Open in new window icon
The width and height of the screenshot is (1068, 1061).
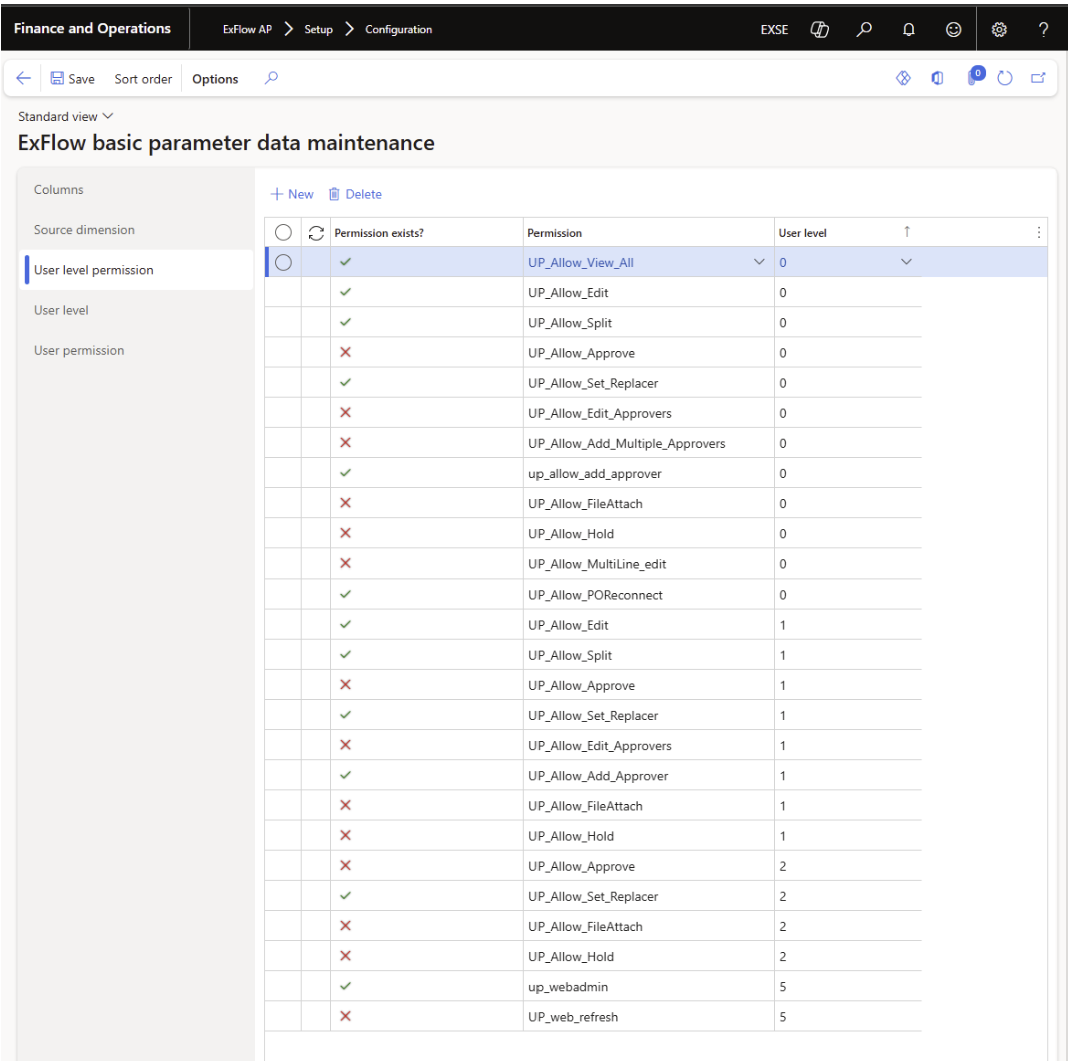1038,78
